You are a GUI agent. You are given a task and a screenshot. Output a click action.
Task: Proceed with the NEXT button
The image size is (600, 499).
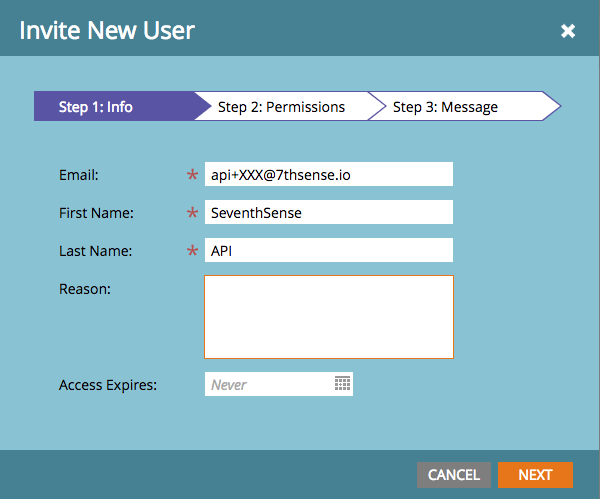click(x=535, y=475)
